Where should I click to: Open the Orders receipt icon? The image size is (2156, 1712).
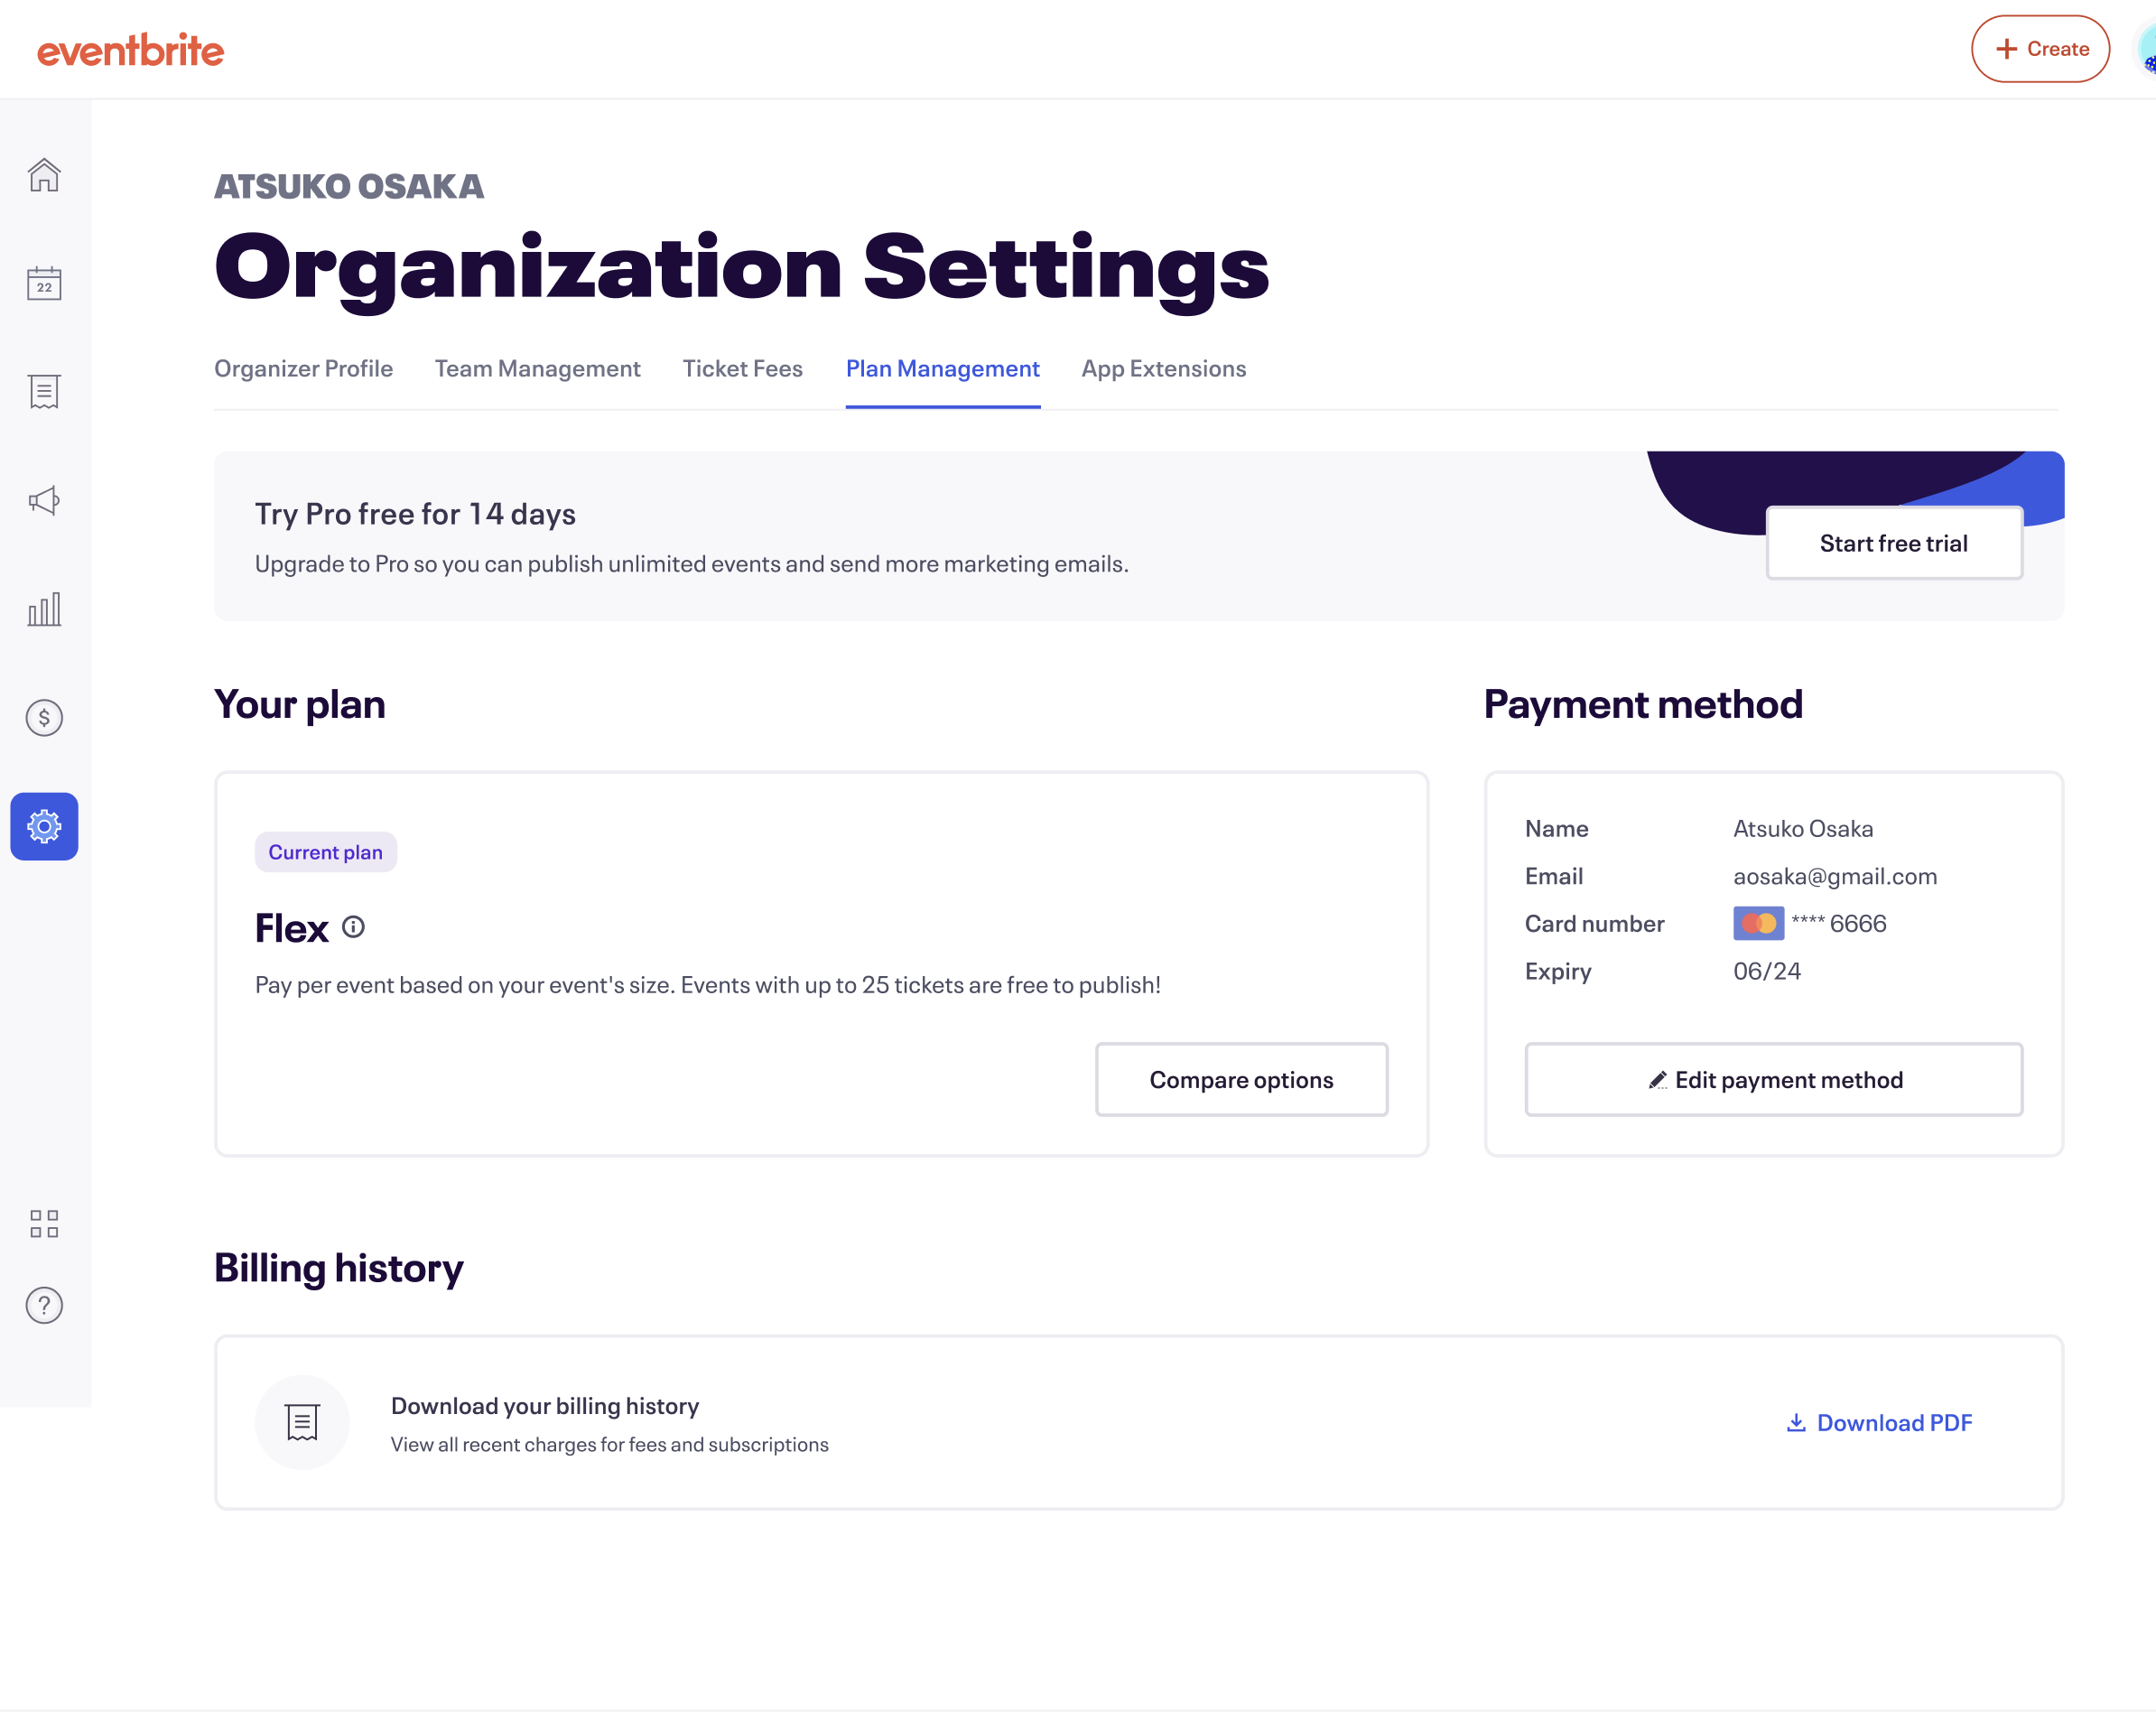coord(44,392)
